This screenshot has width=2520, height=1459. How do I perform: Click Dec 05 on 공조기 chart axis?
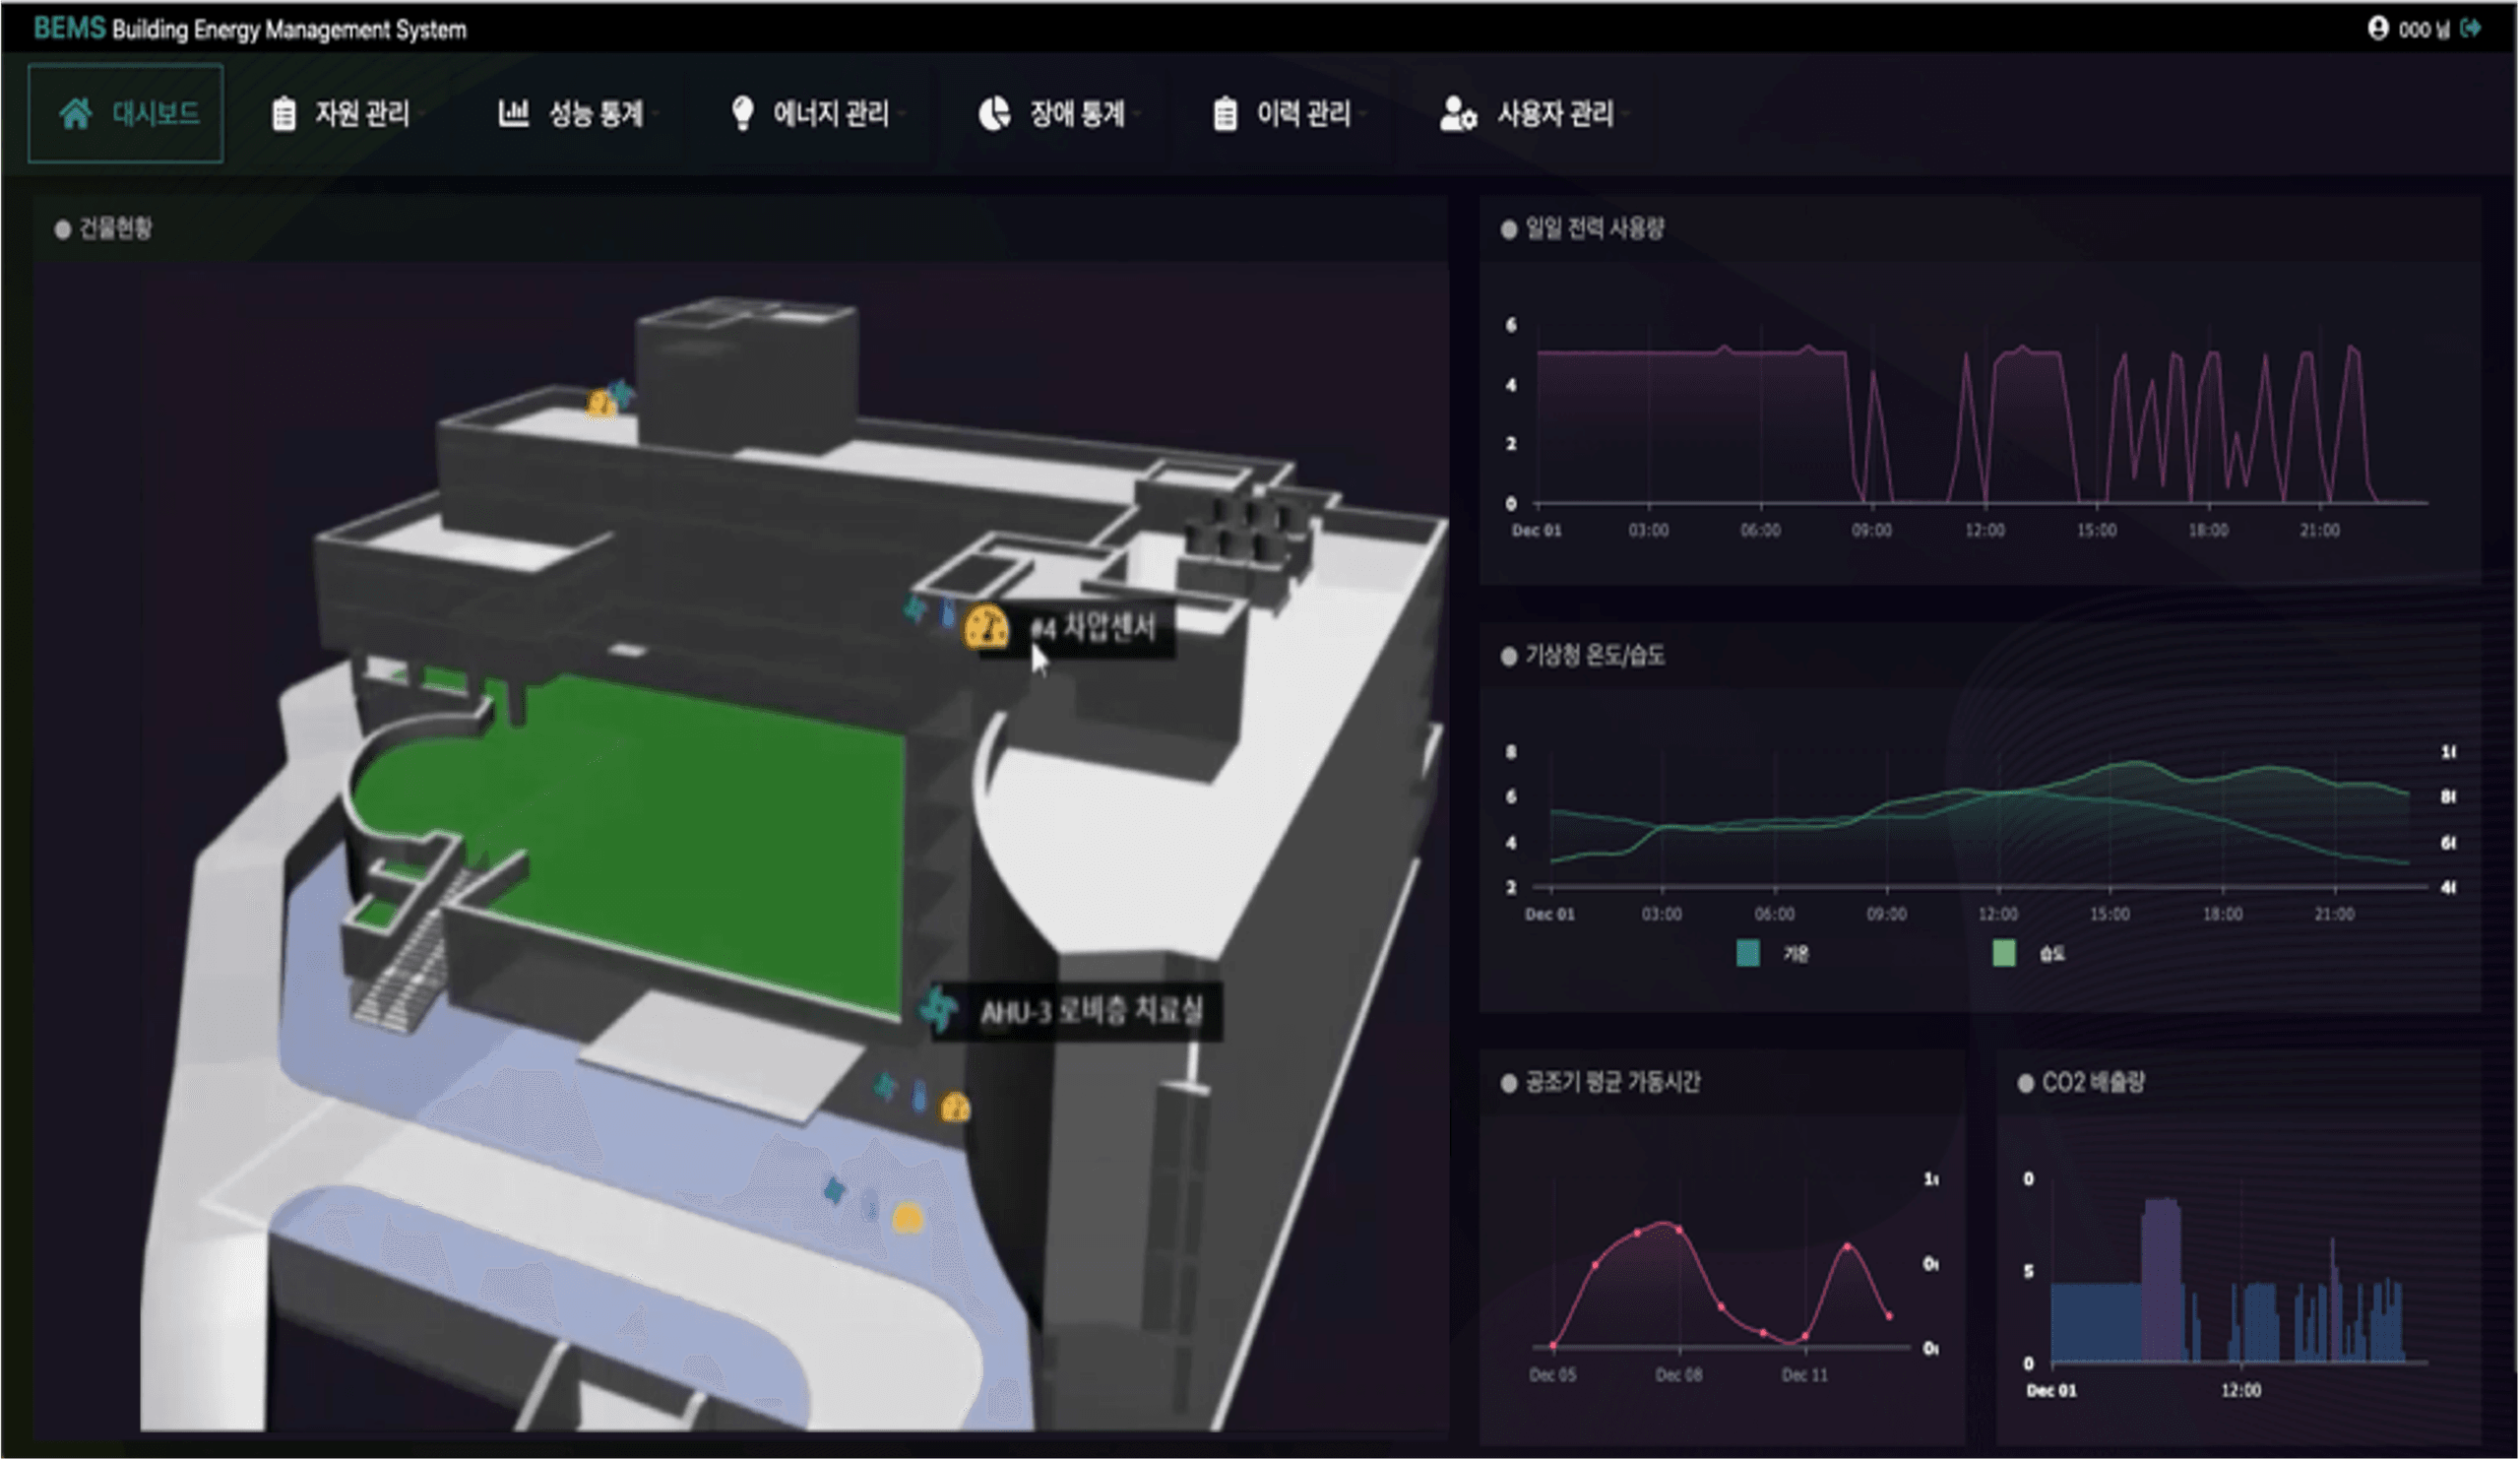click(x=1552, y=1375)
